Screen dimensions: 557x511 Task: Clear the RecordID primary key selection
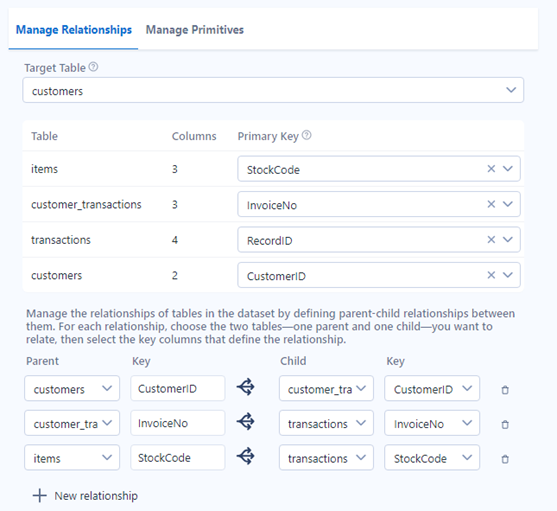coord(491,240)
